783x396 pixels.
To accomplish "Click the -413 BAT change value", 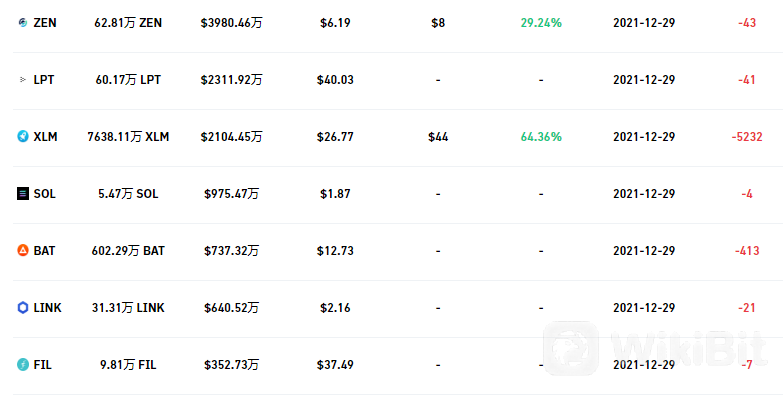I will pyautogui.click(x=747, y=251).
